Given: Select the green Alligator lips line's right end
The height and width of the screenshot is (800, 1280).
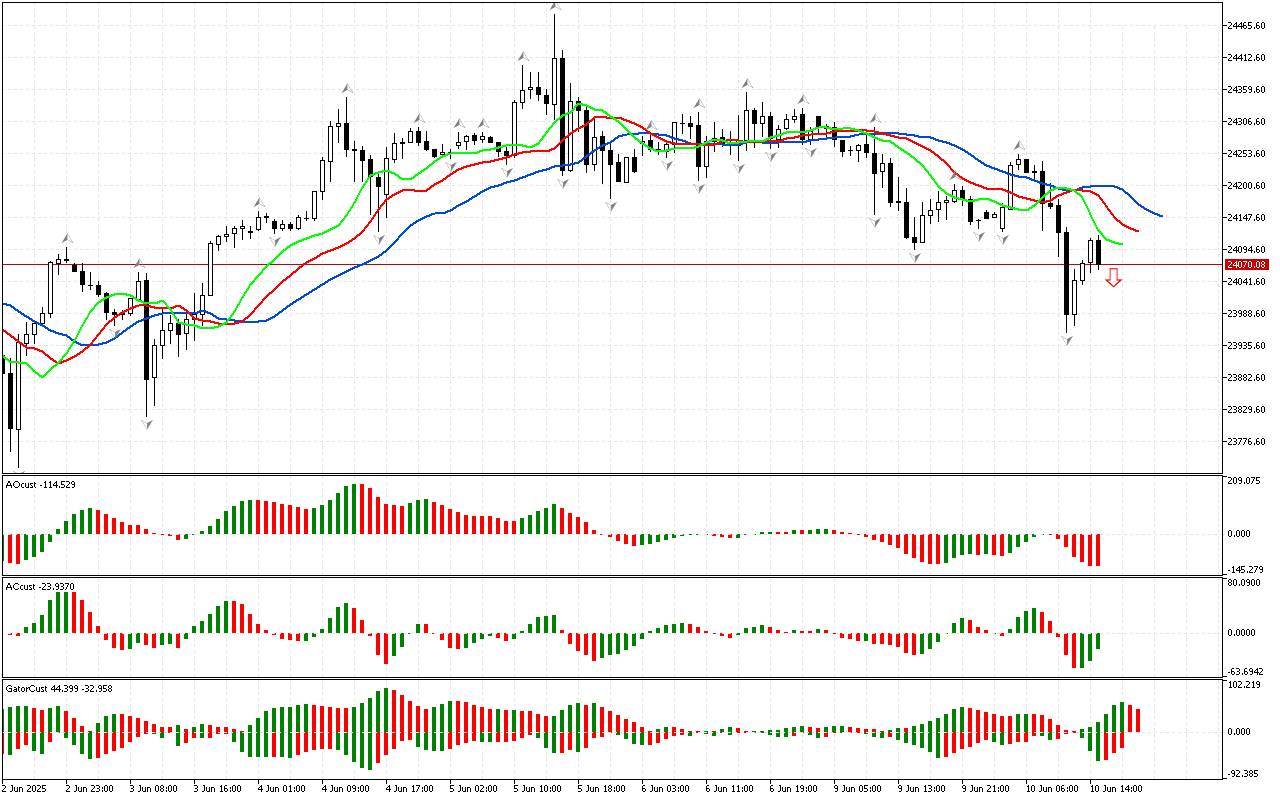Looking at the screenshot, I should (1121, 244).
